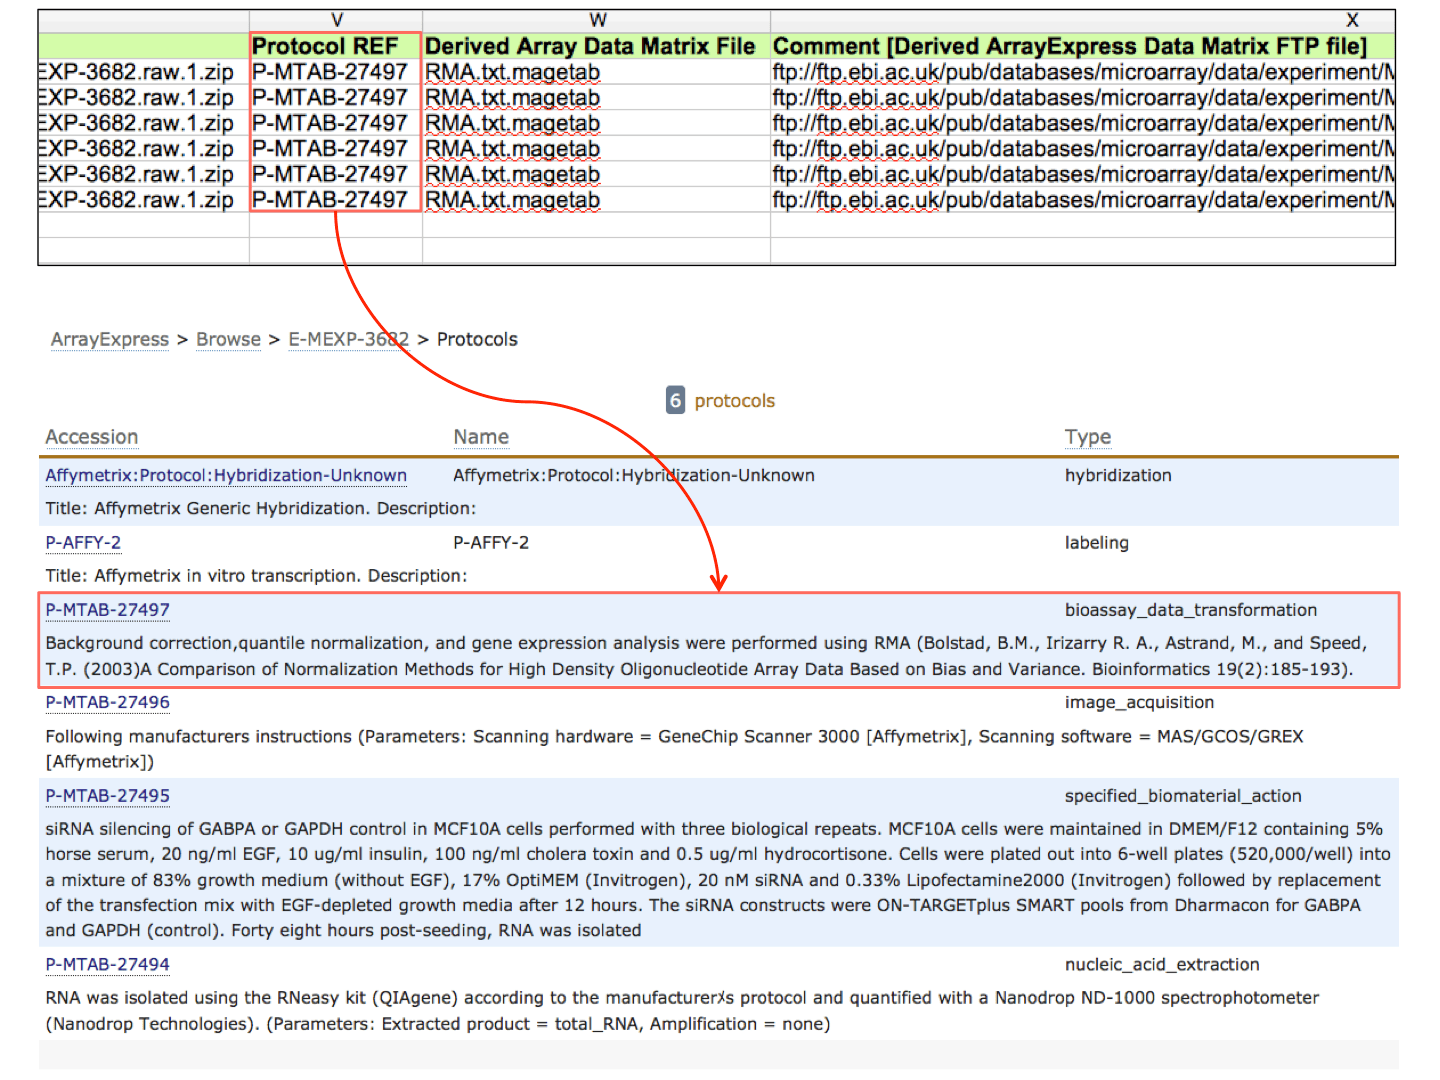Navigate to ArrayExpress via breadcrumb
Screen dimensions: 1440x1080
pos(109,339)
